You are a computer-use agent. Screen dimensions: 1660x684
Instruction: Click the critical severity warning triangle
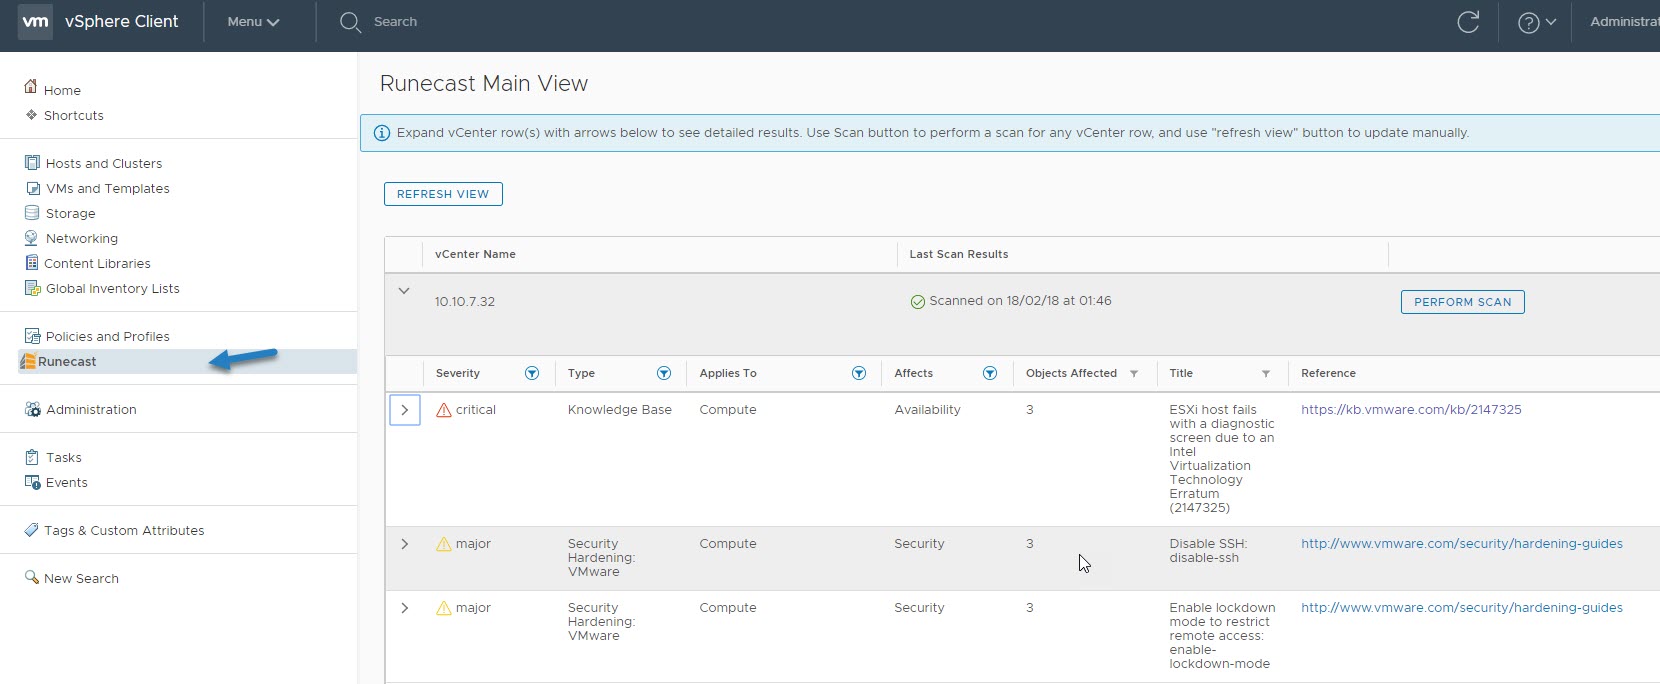tap(444, 410)
